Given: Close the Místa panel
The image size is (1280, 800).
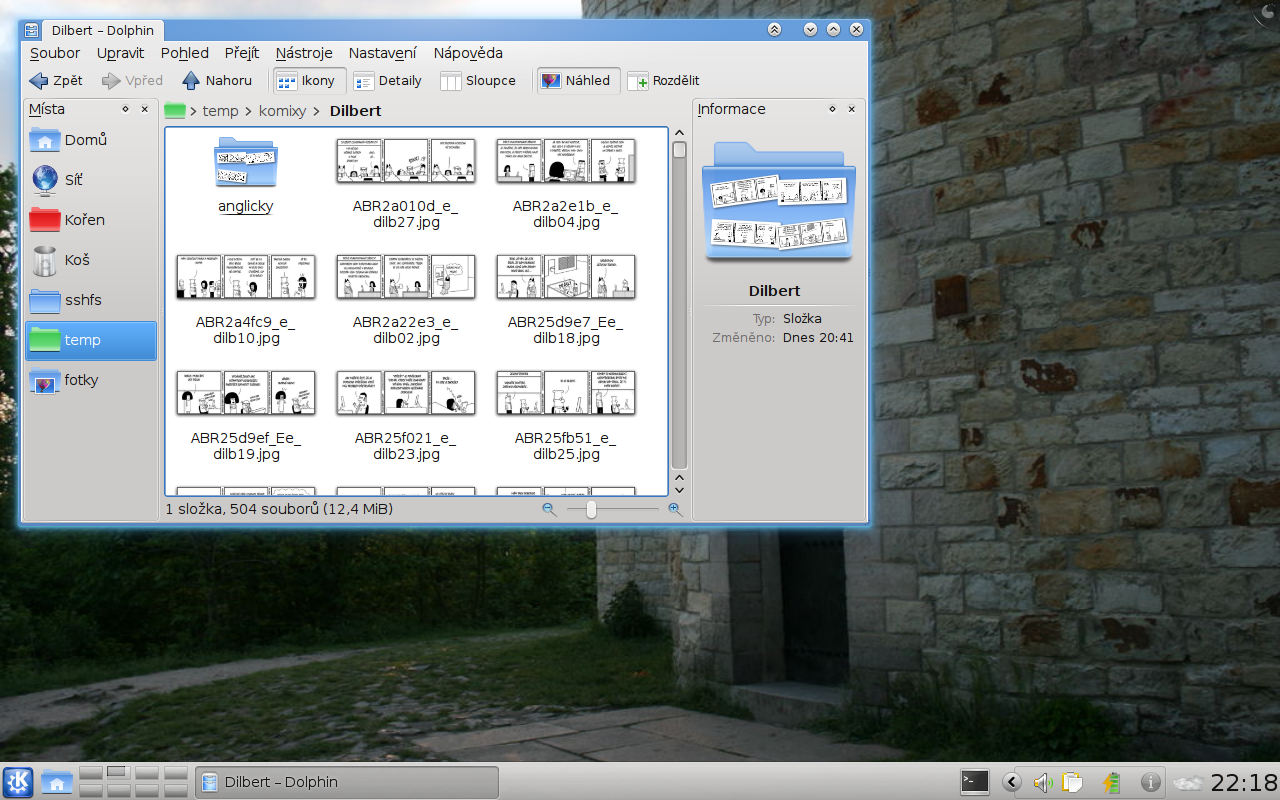Looking at the screenshot, I should (x=145, y=109).
